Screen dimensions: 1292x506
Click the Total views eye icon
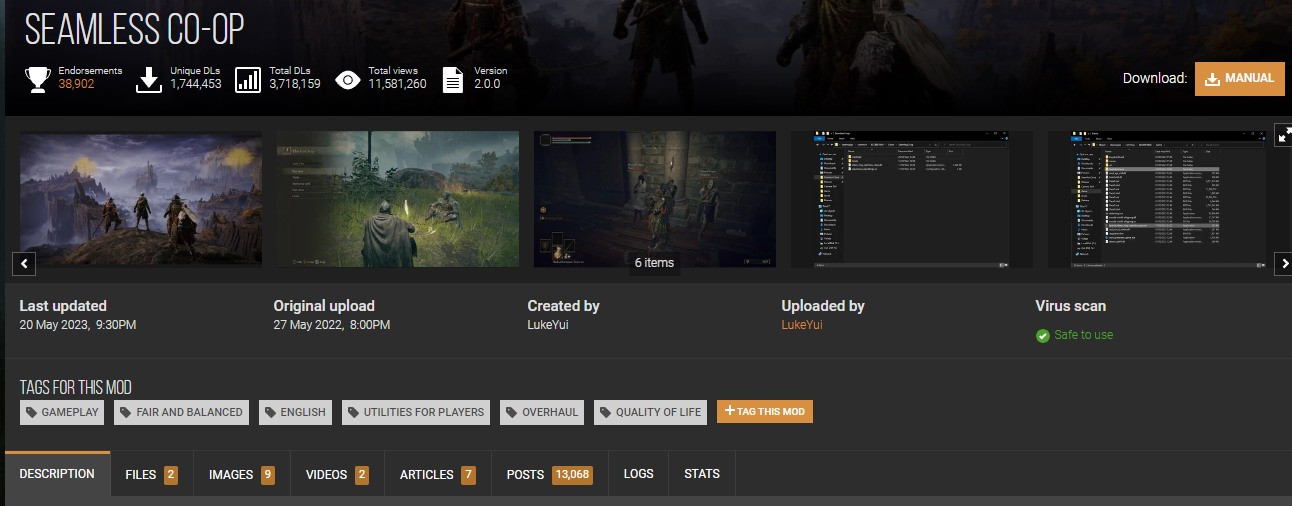click(348, 79)
